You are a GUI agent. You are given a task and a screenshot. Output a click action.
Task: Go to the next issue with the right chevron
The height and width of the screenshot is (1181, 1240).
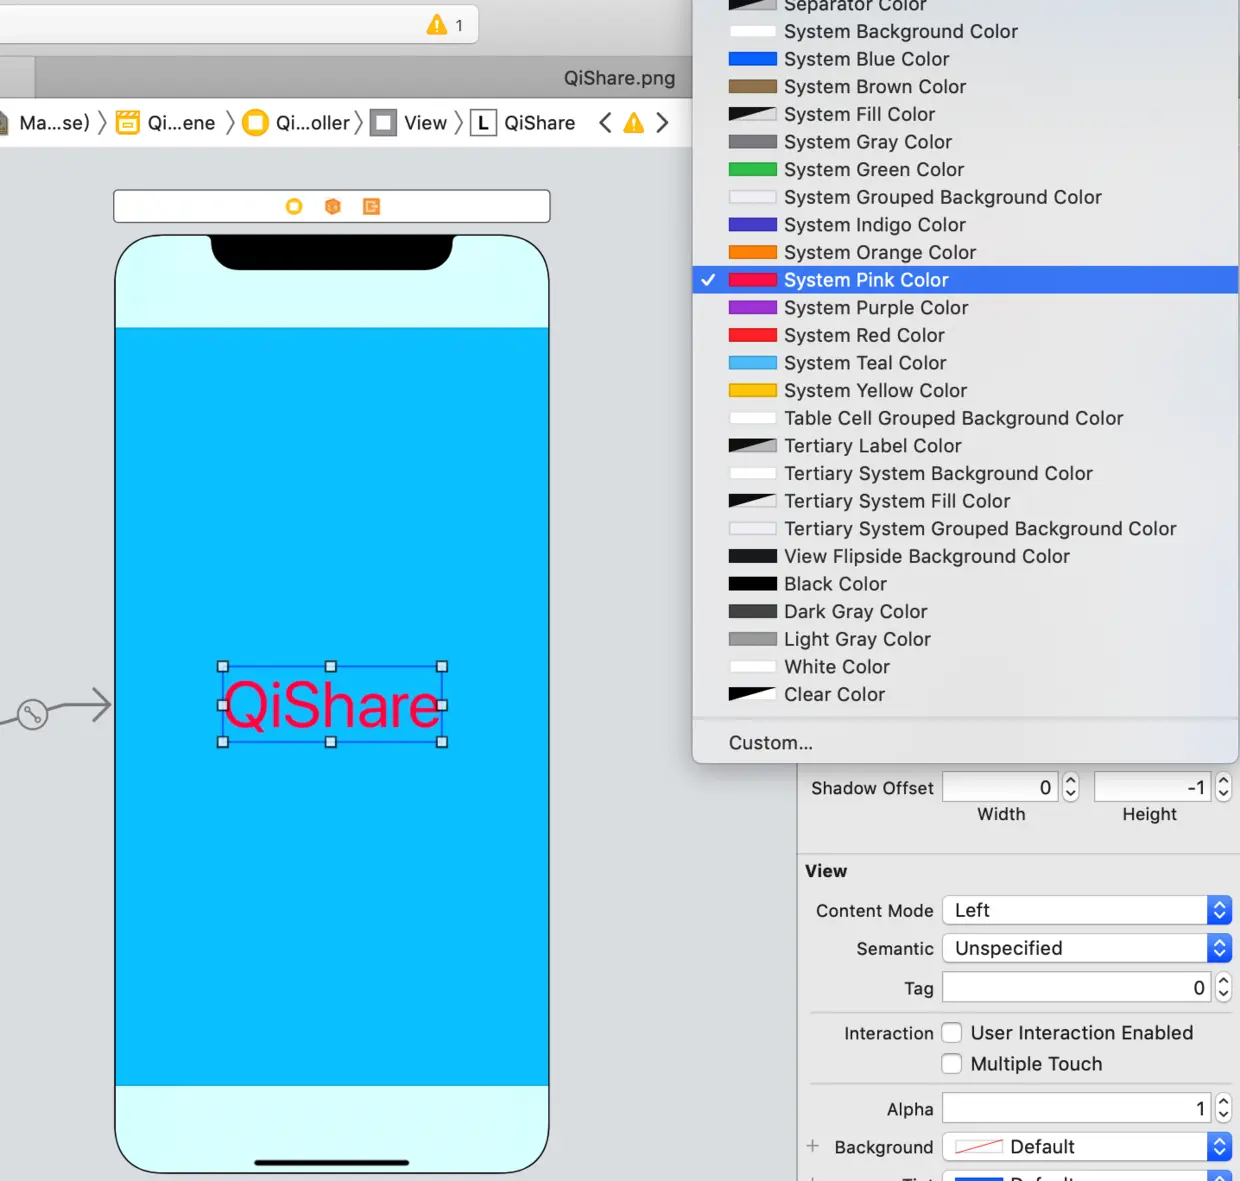point(662,123)
